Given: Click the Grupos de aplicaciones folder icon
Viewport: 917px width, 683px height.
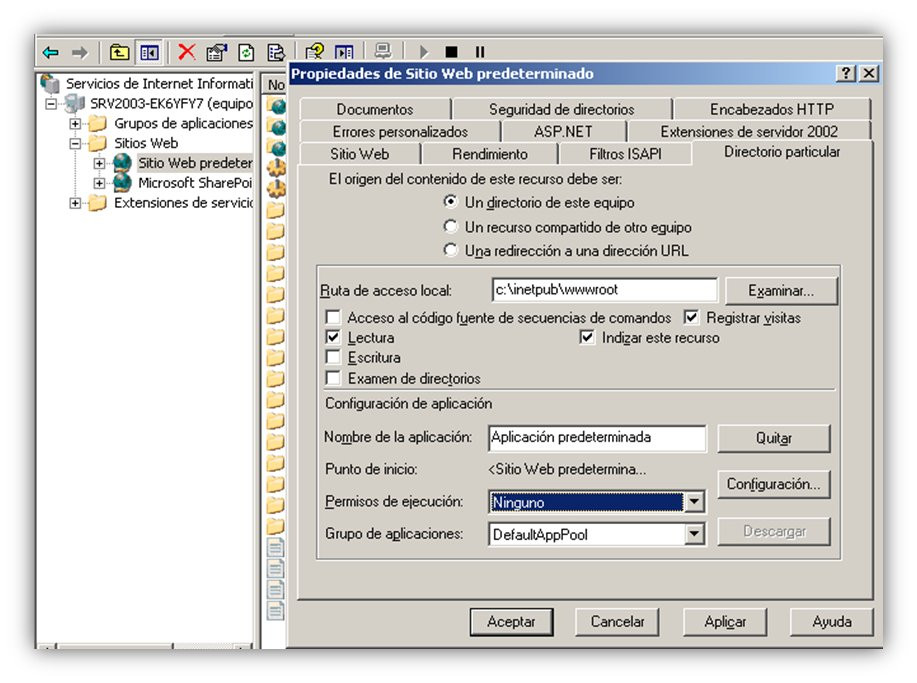Looking at the screenshot, I should [97, 123].
